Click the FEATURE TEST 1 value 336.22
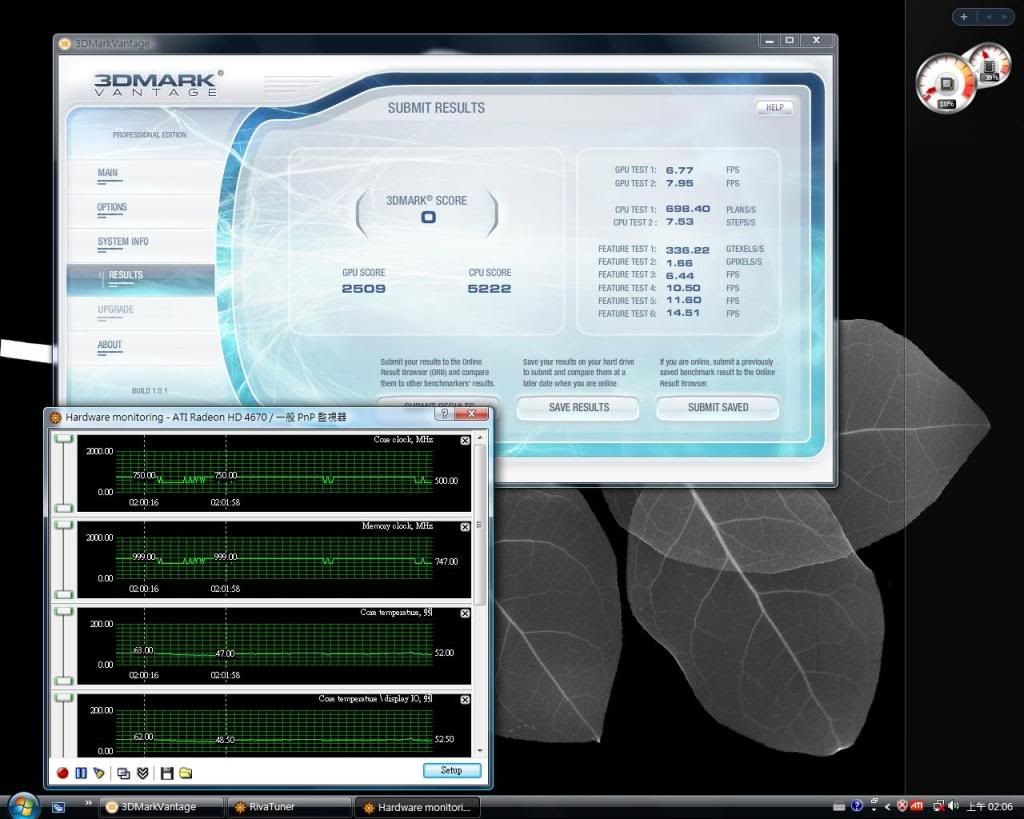This screenshot has height=819, width=1024. [x=688, y=250]
